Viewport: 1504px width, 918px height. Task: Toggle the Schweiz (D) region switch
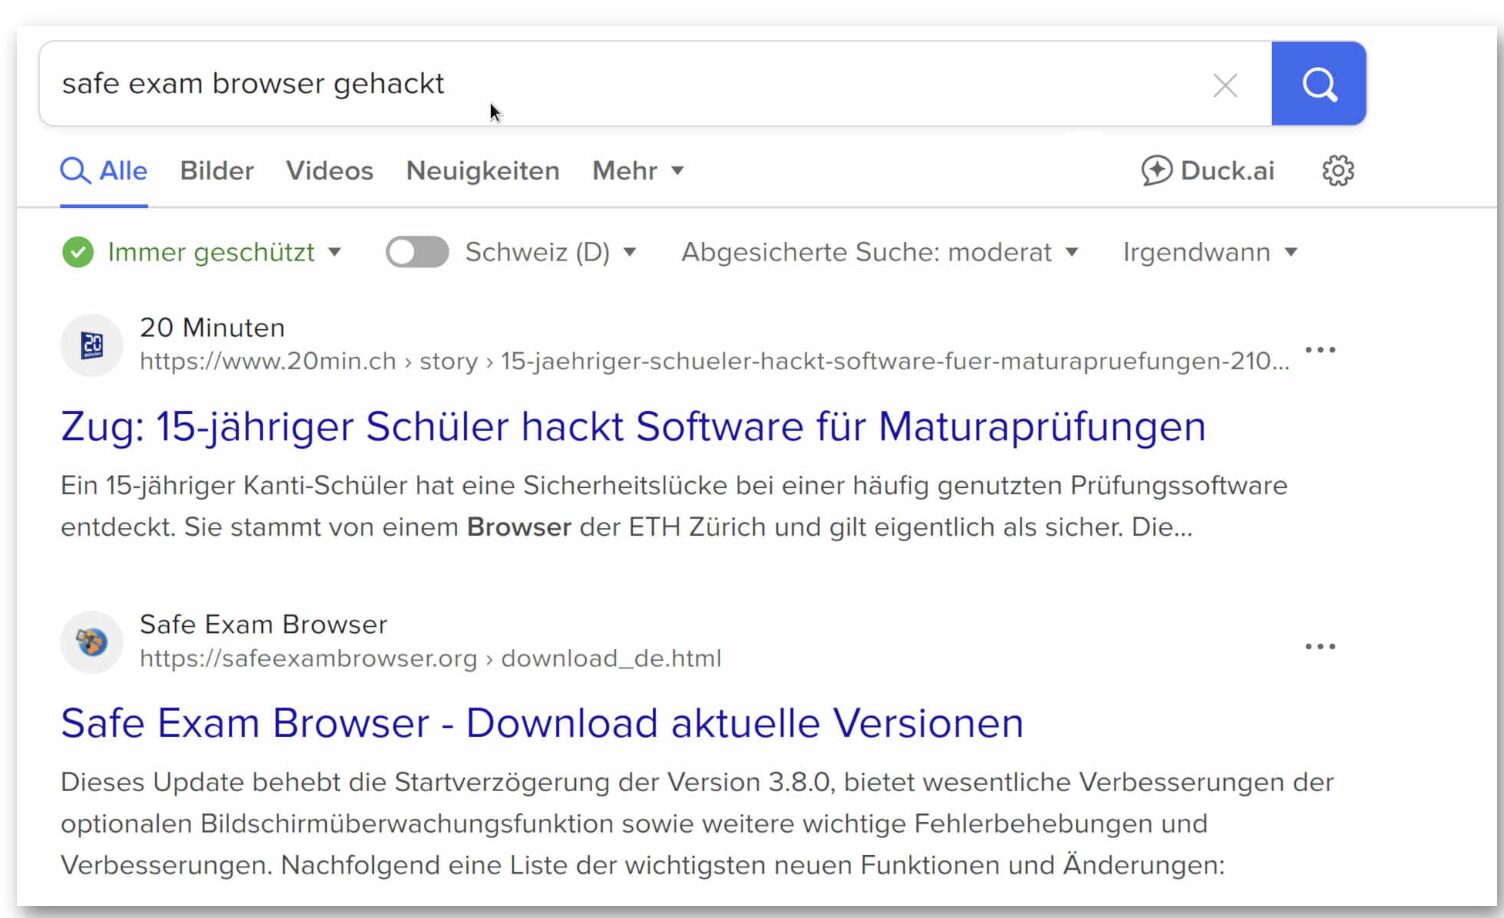pos(417,252)
